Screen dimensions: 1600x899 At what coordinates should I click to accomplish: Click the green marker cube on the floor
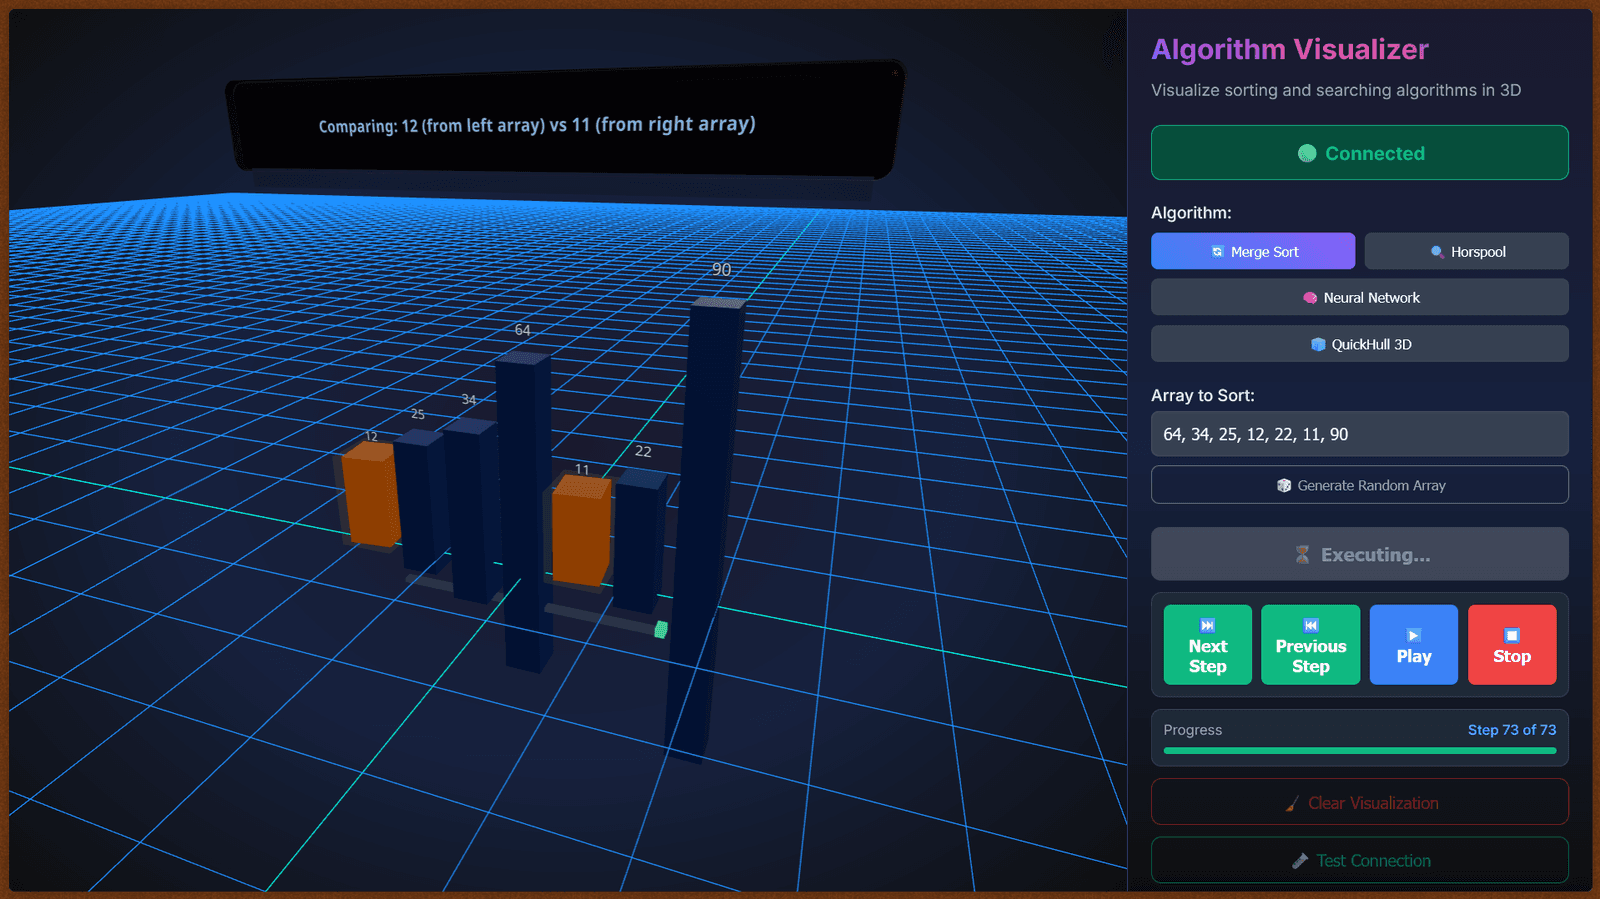661,629
